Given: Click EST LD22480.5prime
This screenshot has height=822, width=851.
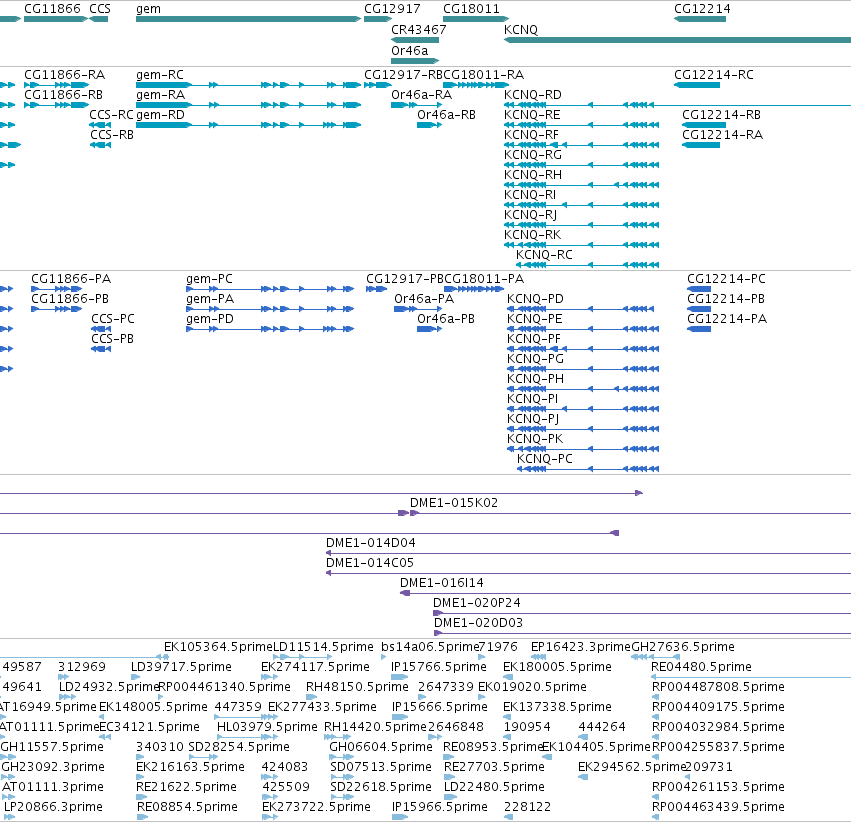Looking at the screenshot, I should (450, 797).
